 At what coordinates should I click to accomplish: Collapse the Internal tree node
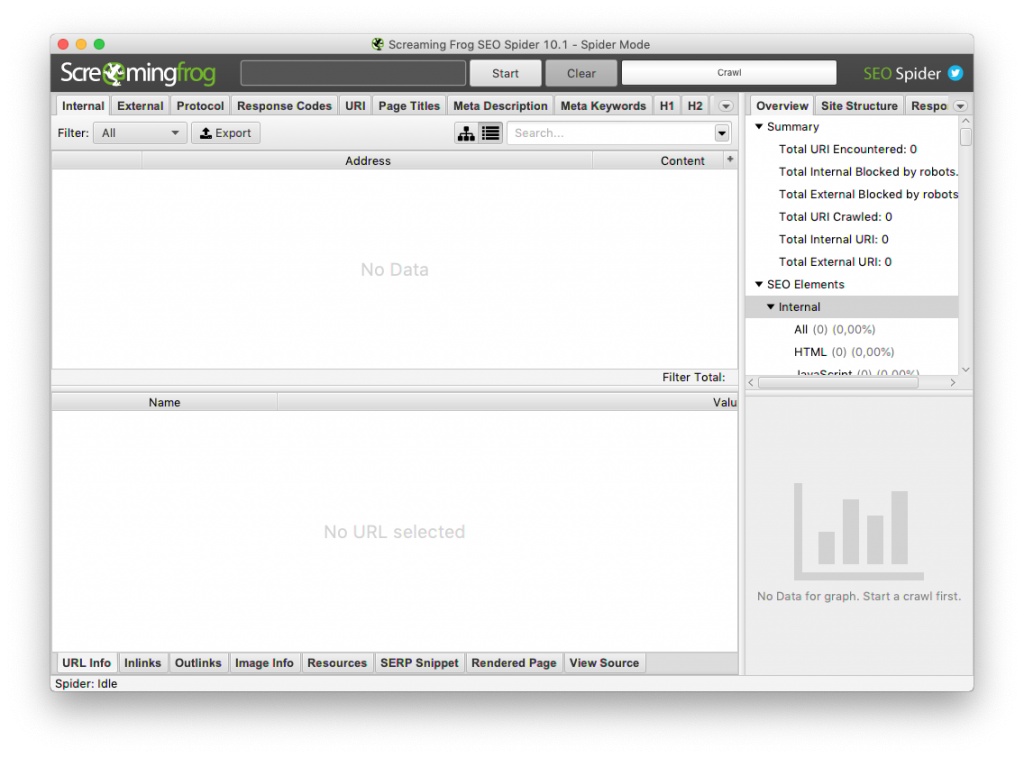pyautogui.click(x=771, y=307)
